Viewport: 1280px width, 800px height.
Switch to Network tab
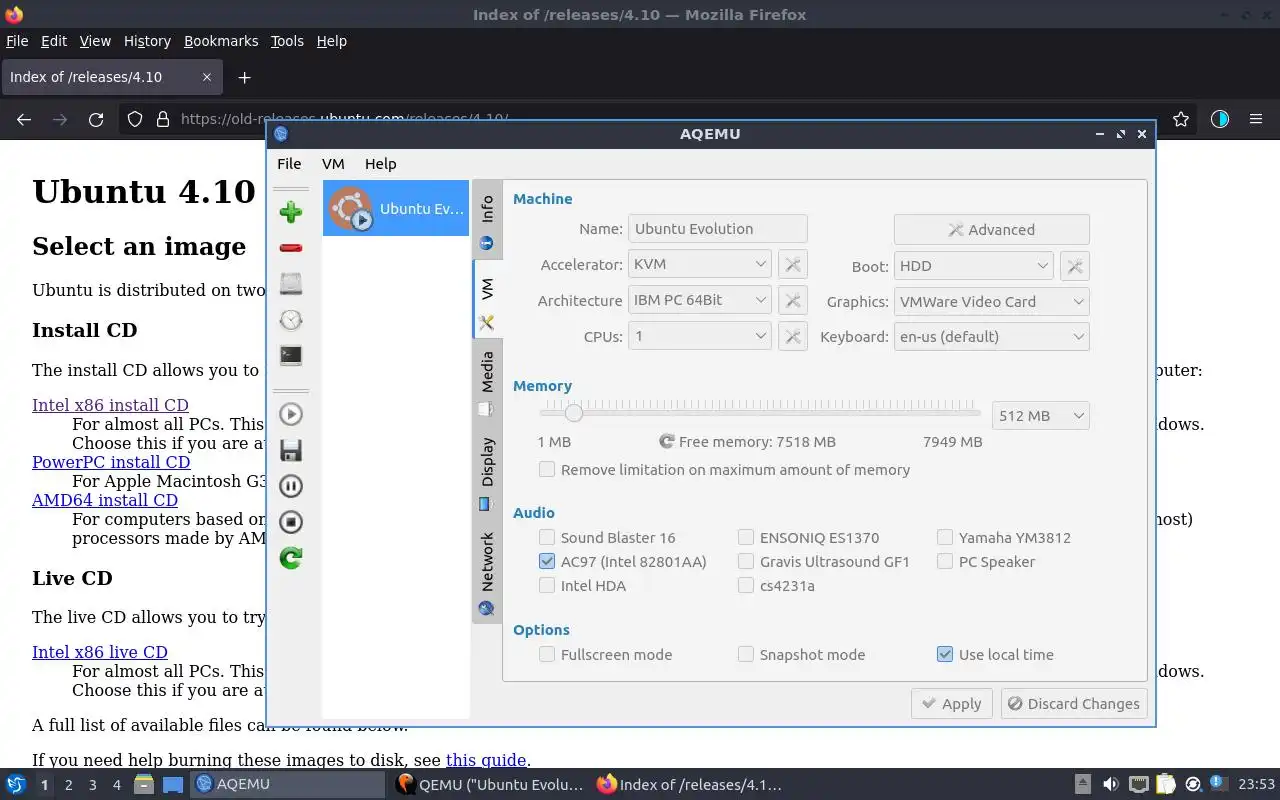487,572
